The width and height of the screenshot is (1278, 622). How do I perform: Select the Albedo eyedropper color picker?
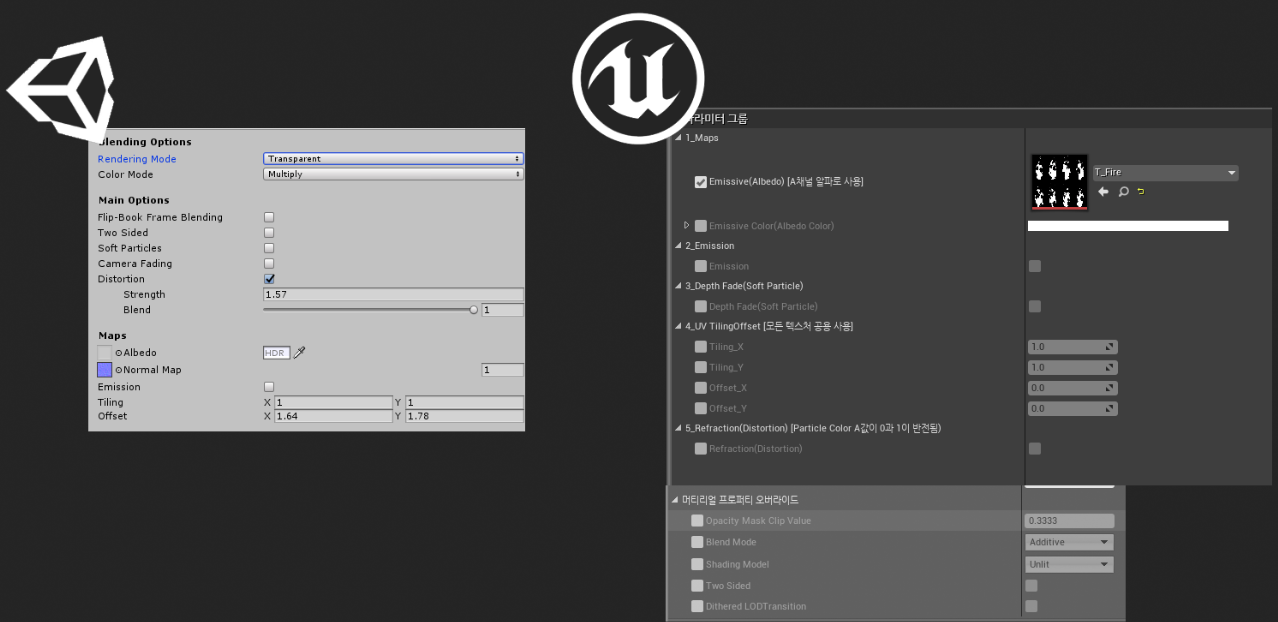tap(299, 353)
